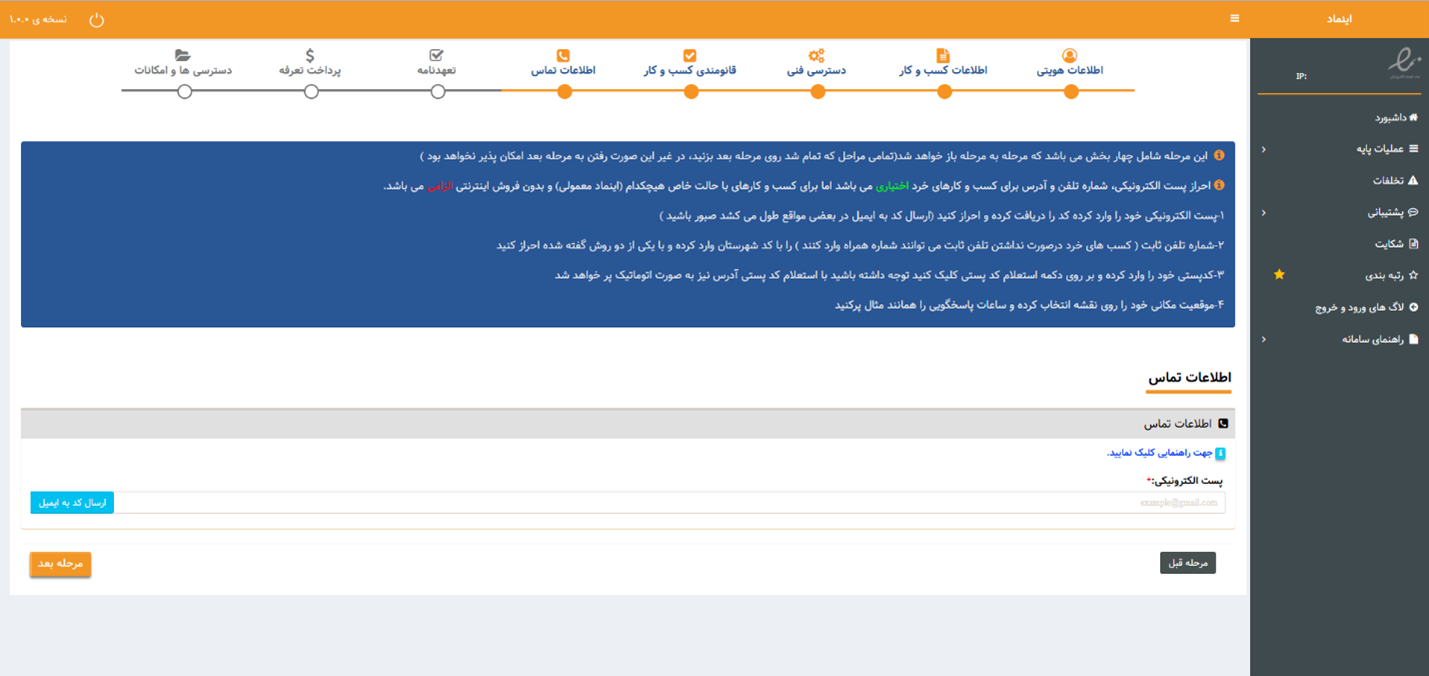
Task: Open لاگ های ورود و خروج menu item
Action: [1366, 307]
